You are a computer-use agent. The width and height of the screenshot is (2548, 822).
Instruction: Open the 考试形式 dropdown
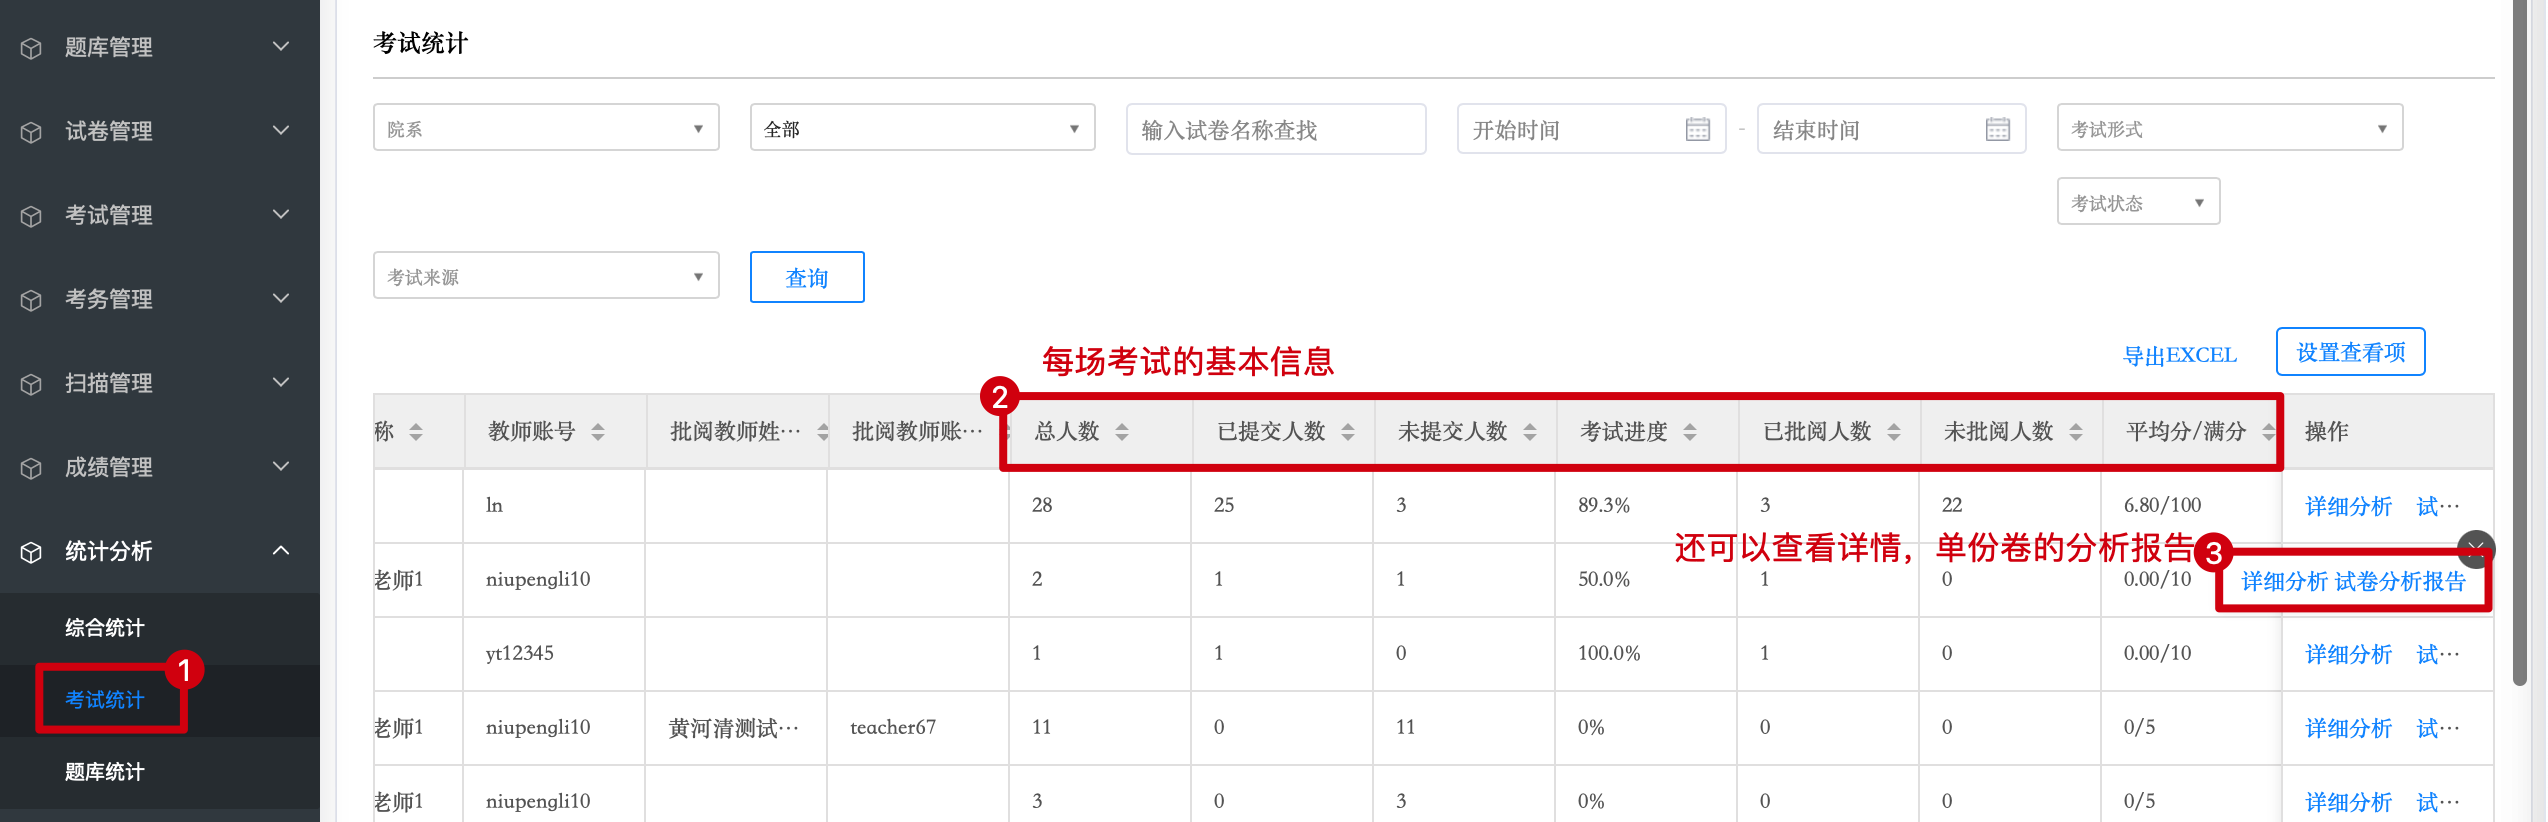[2230, 128]
